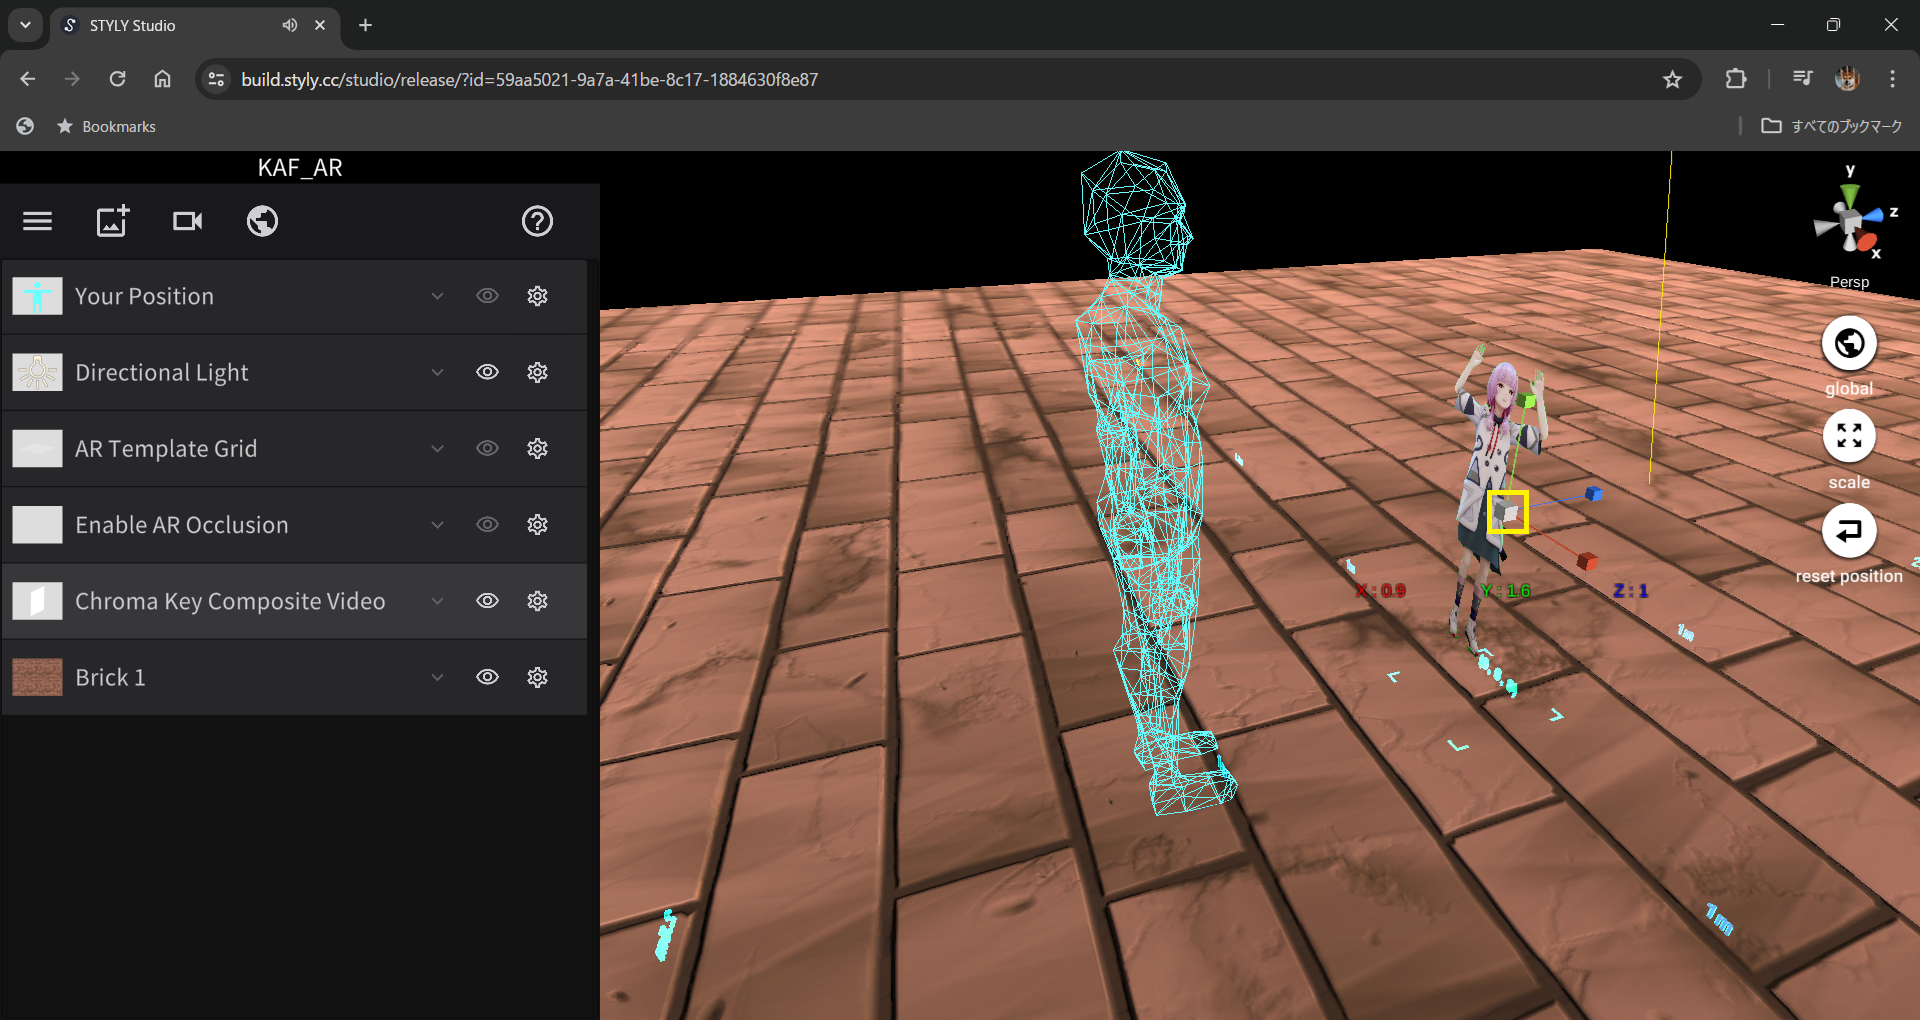This screenshot has height=1020, width=1920.
Task: Switch gizmo to global mode
Action: point(1848,344)
